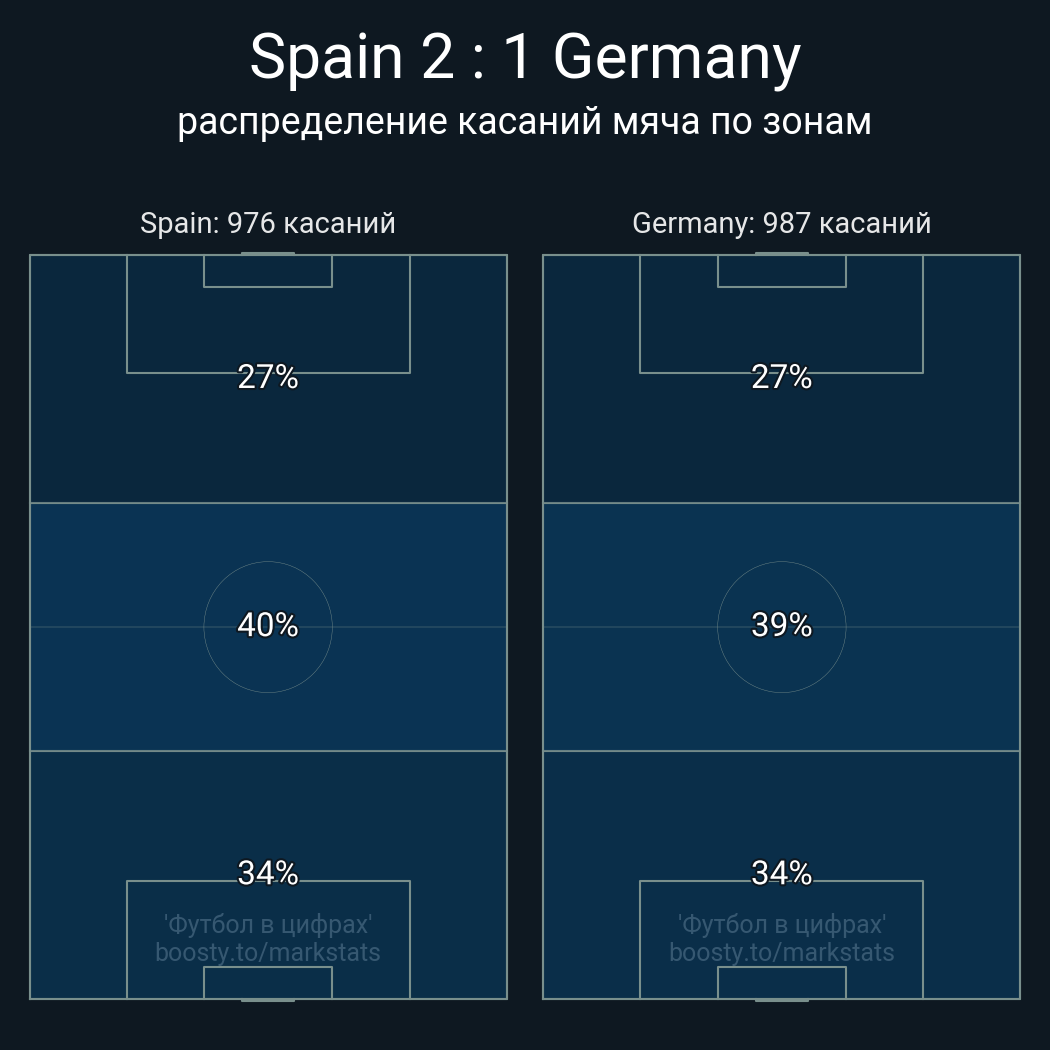
Task: Click Germany's 39% middle third value
Action: pos(781,625)
